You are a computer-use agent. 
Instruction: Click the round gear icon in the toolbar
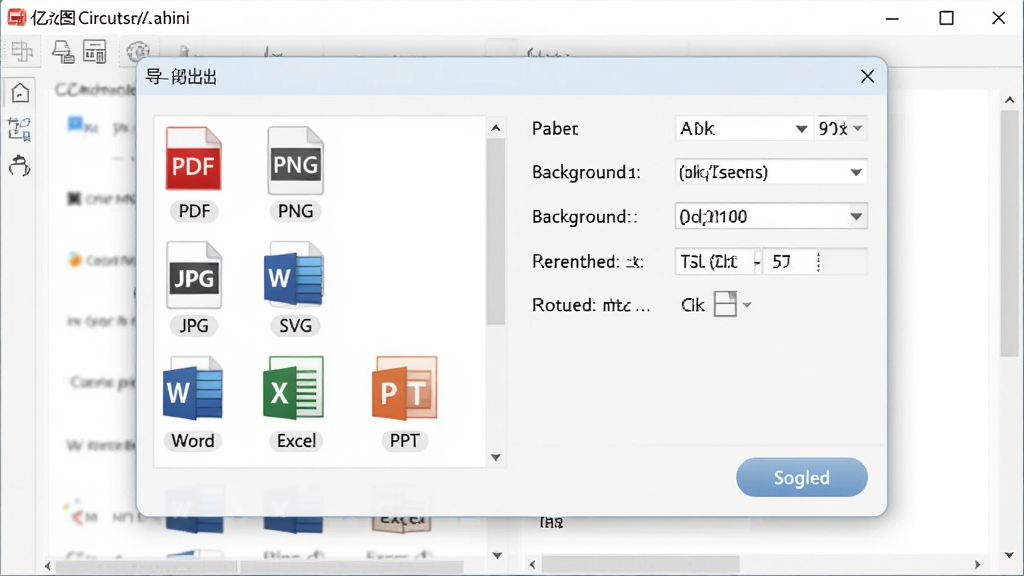138,51
